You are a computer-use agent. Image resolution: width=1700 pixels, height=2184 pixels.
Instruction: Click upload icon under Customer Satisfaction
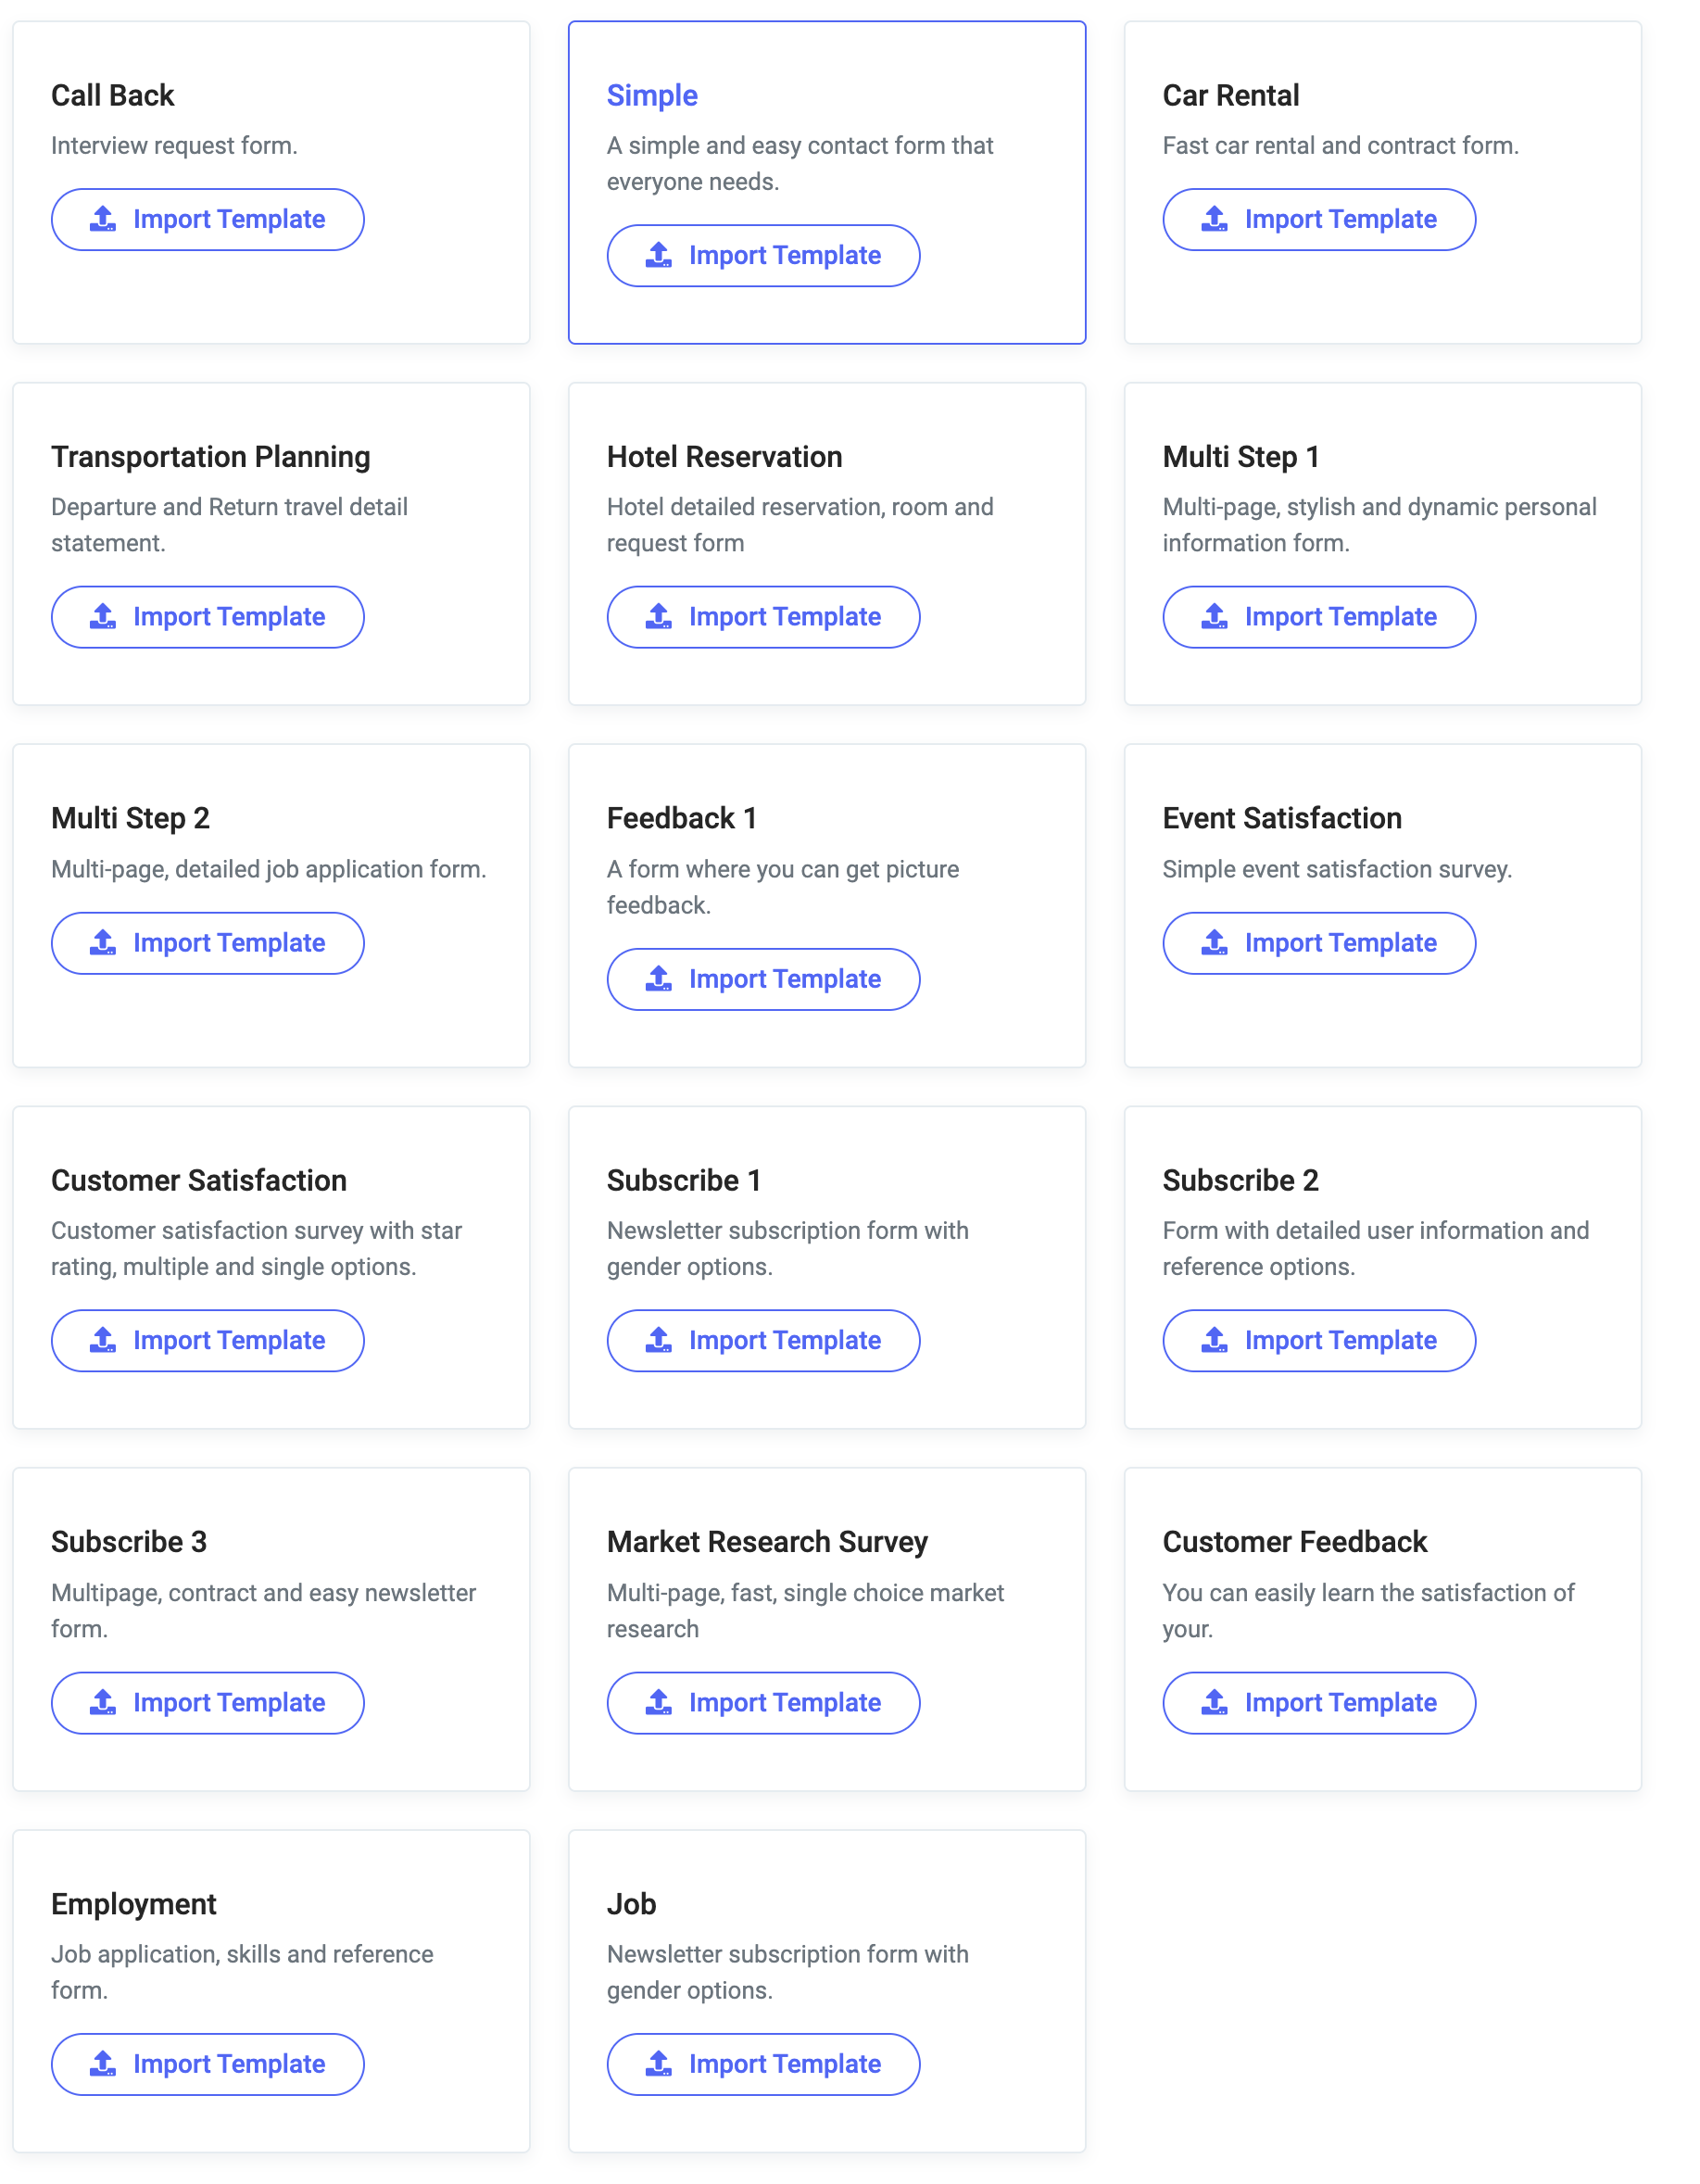pyautogui.click(x=103, y=1341)
